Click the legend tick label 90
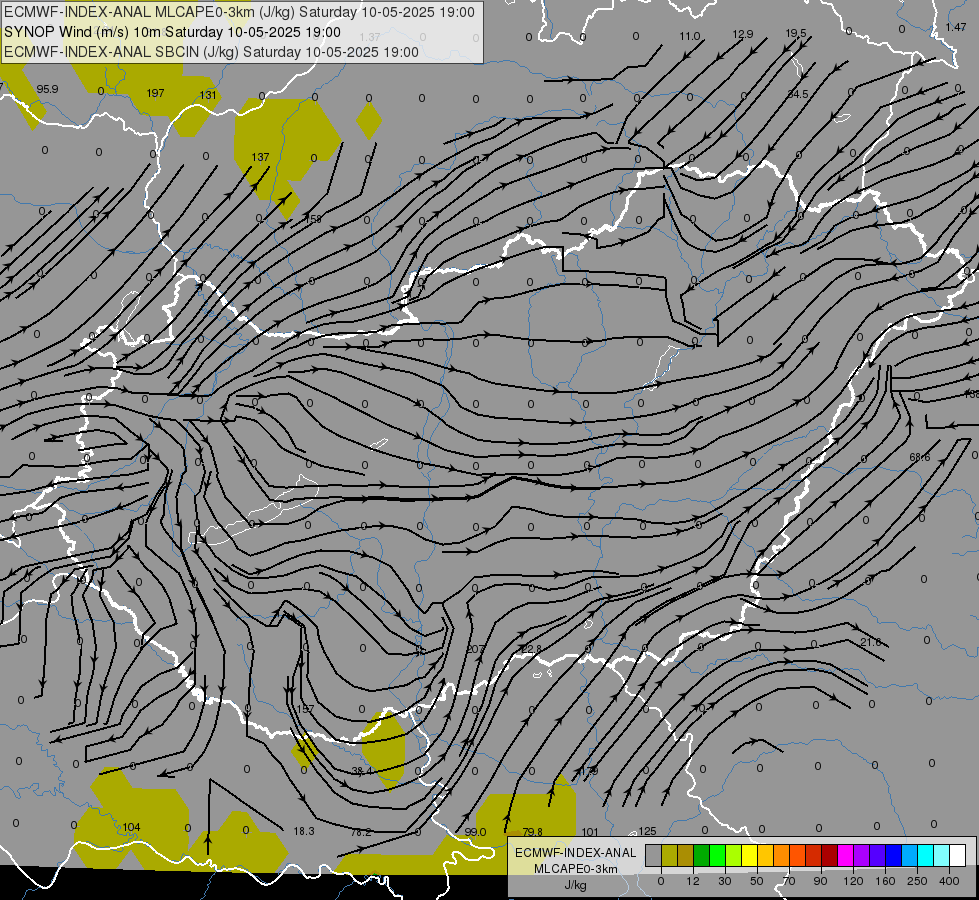Screen dimensions: 979x900 tap(820, 881)
